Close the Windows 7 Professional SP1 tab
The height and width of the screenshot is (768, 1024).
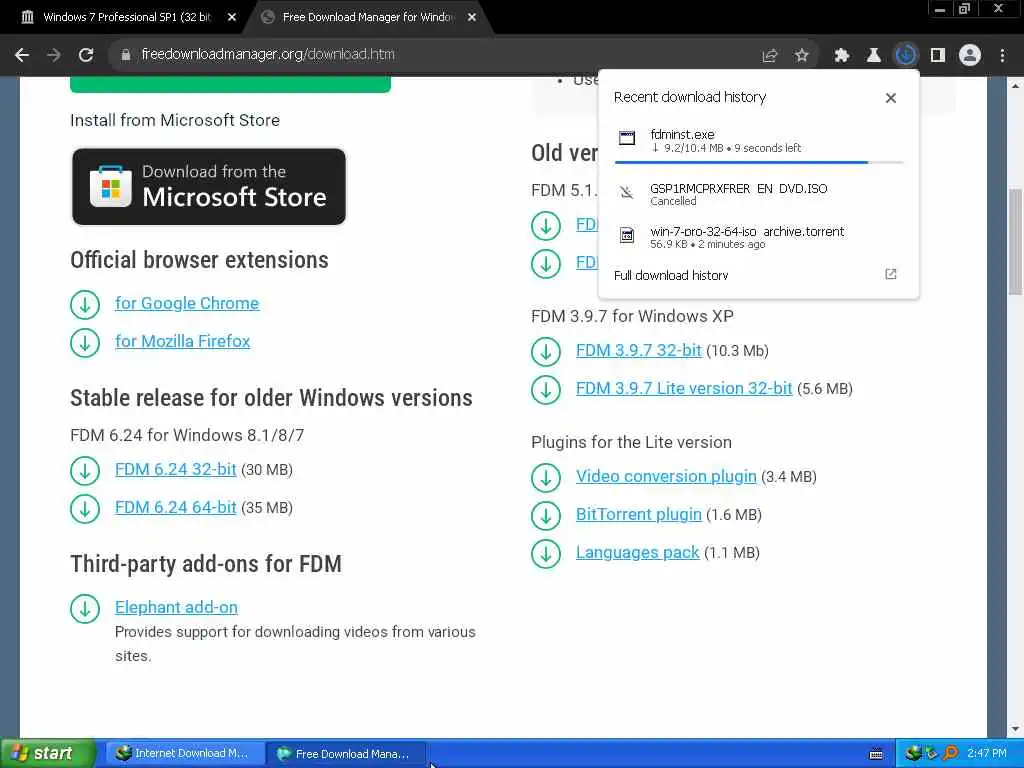232,18
